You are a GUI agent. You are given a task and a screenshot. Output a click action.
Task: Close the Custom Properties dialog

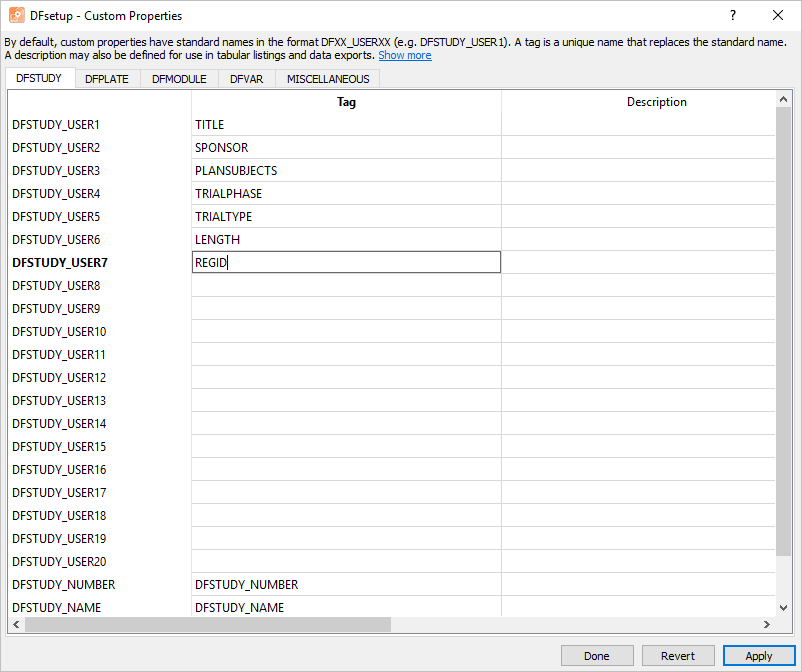click(777, 15)
